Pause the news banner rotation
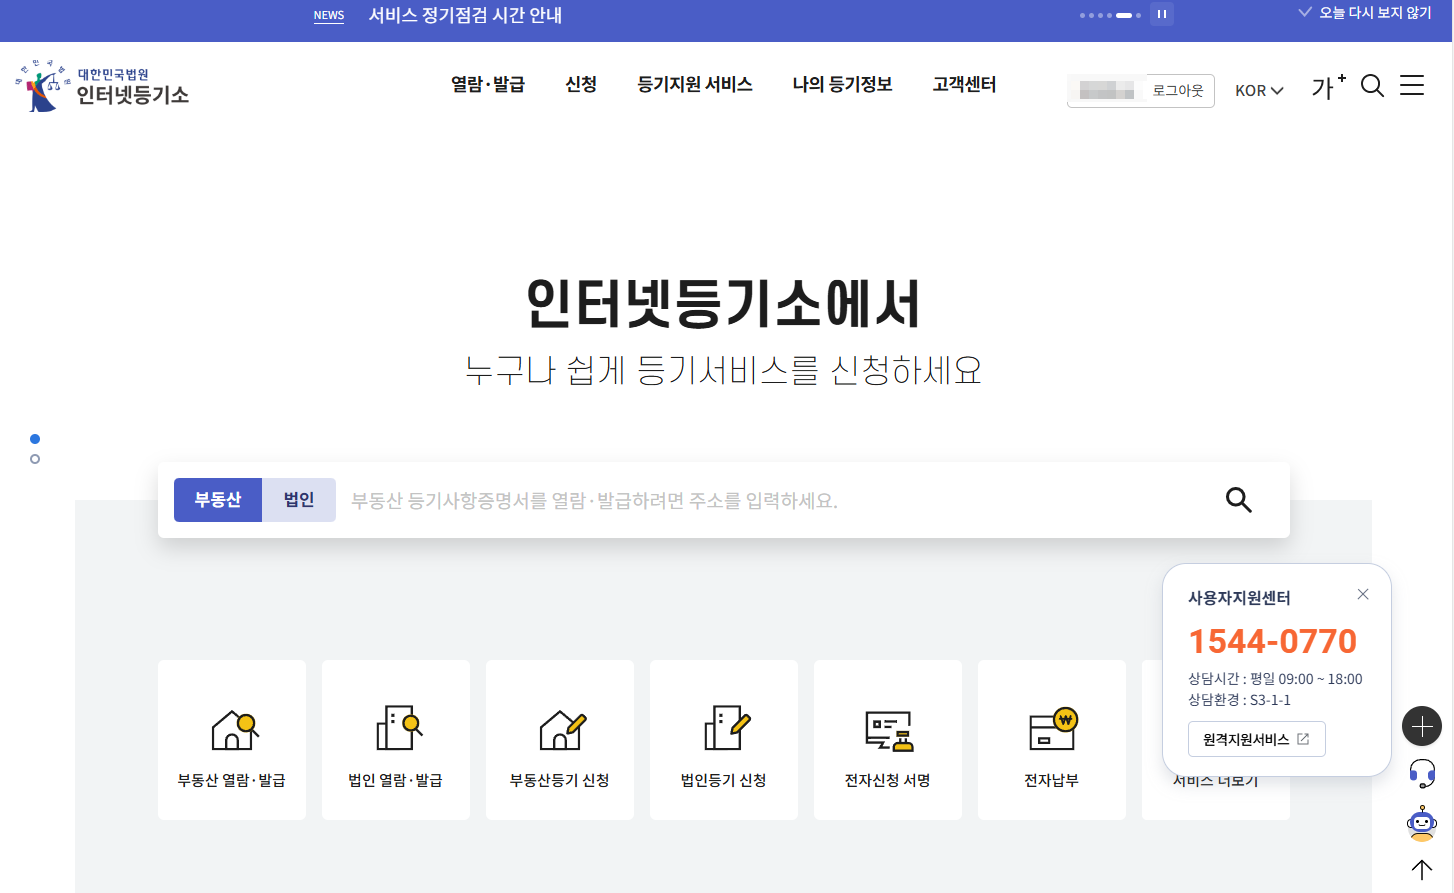This screenshot has width=1454, height=893. [1161, 14]
